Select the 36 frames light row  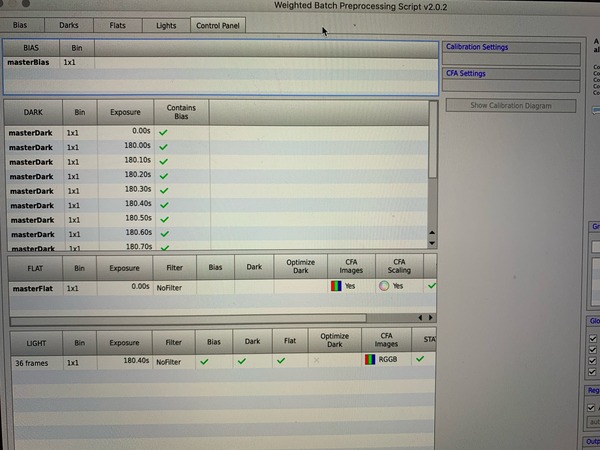223,362
